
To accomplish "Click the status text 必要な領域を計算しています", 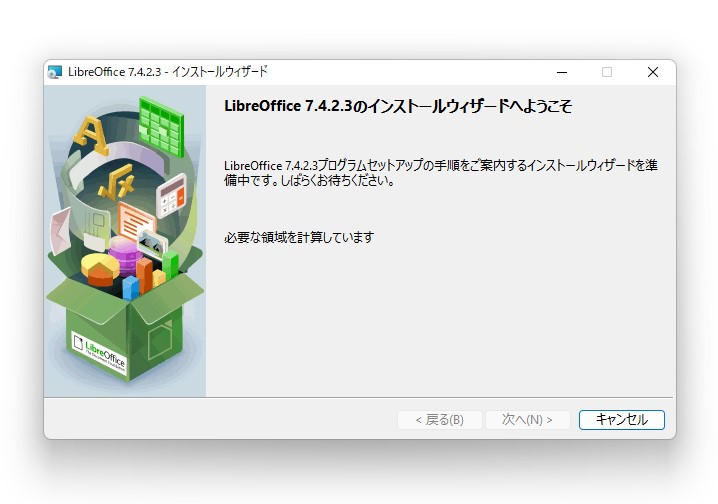I will point(299,237).
